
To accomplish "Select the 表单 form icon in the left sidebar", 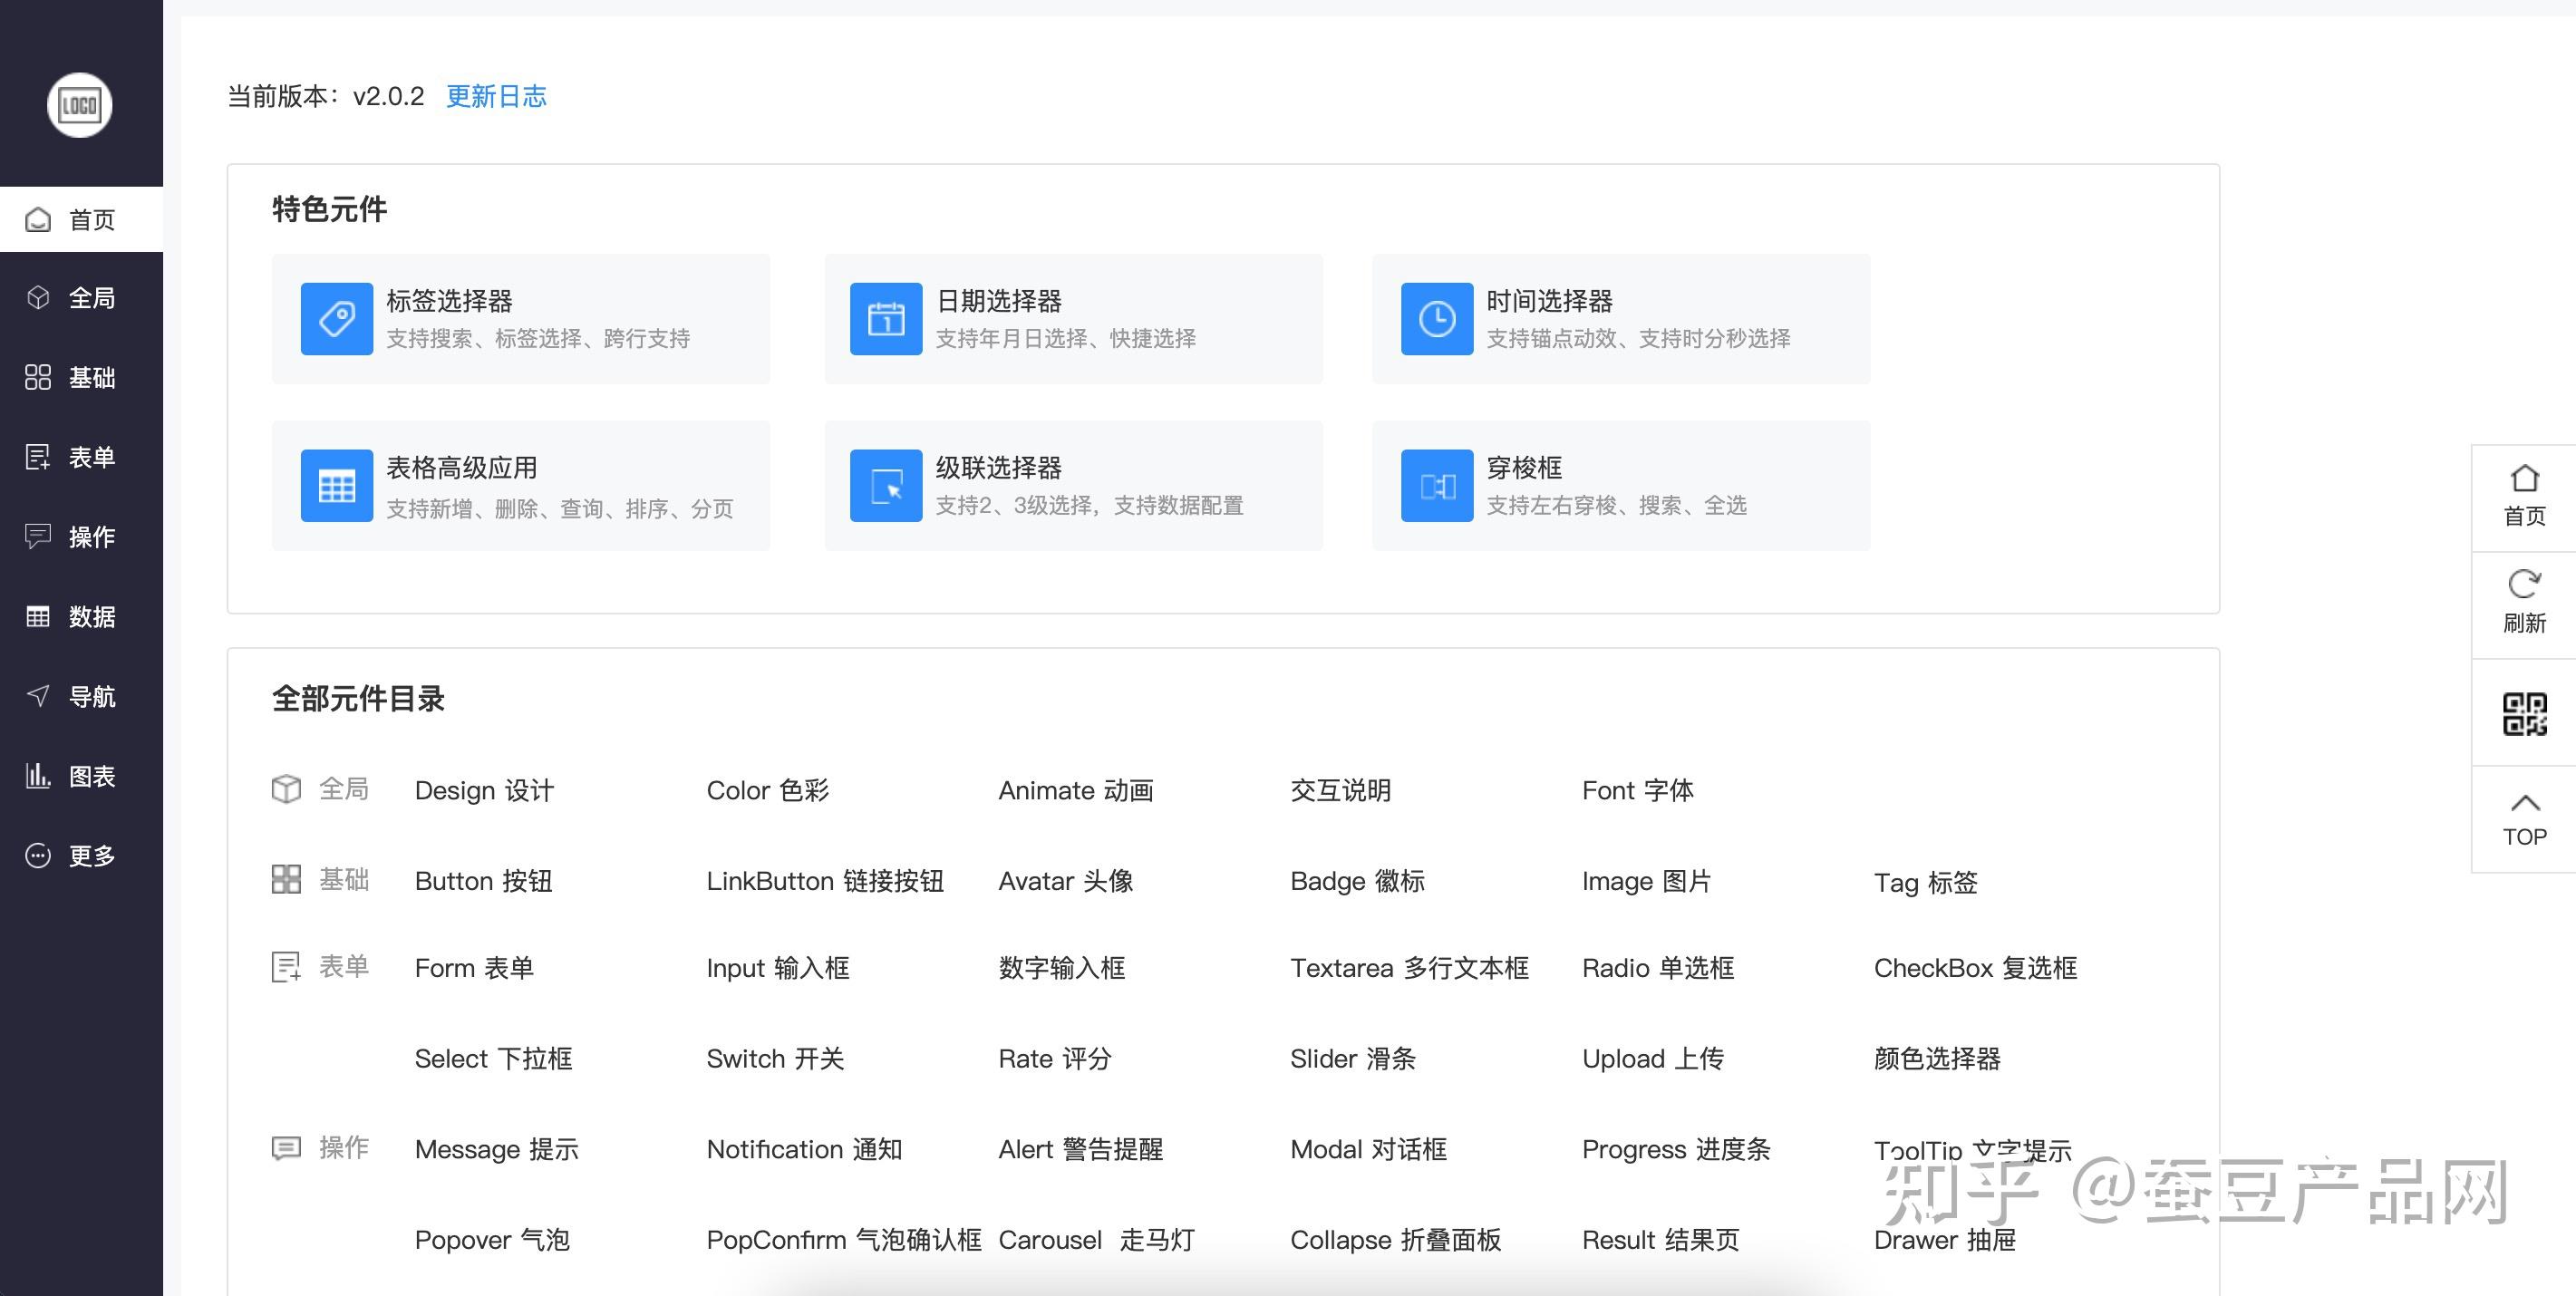I will pyautogui.click(x=37, y=457).
